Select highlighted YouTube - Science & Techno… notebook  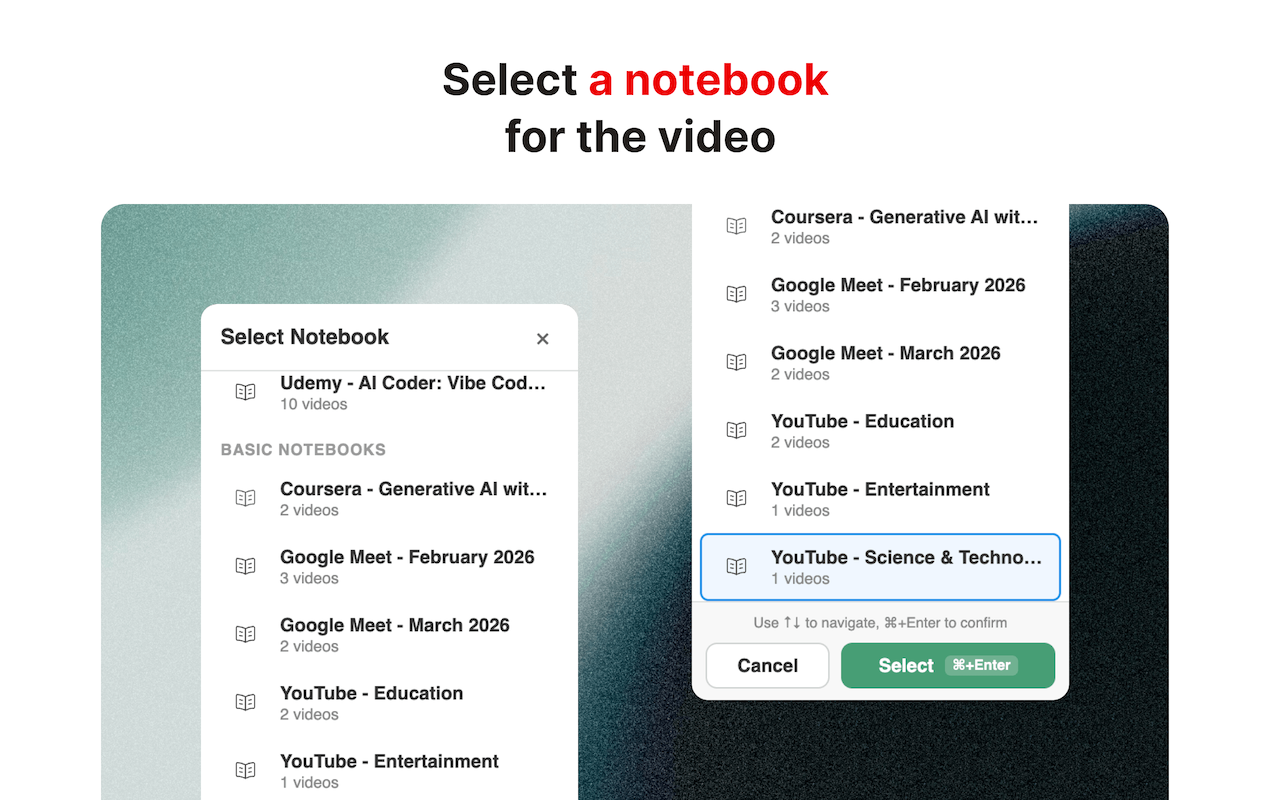880,566
